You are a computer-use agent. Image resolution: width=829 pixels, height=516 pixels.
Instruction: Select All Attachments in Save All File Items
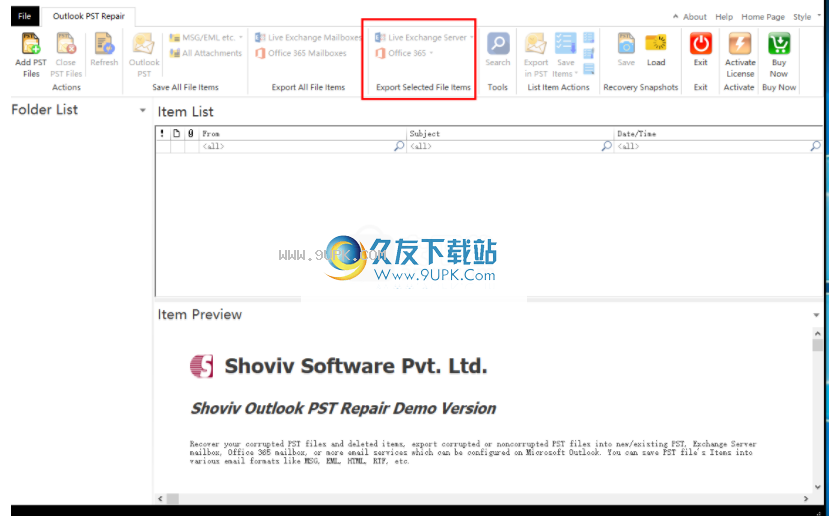205,53
